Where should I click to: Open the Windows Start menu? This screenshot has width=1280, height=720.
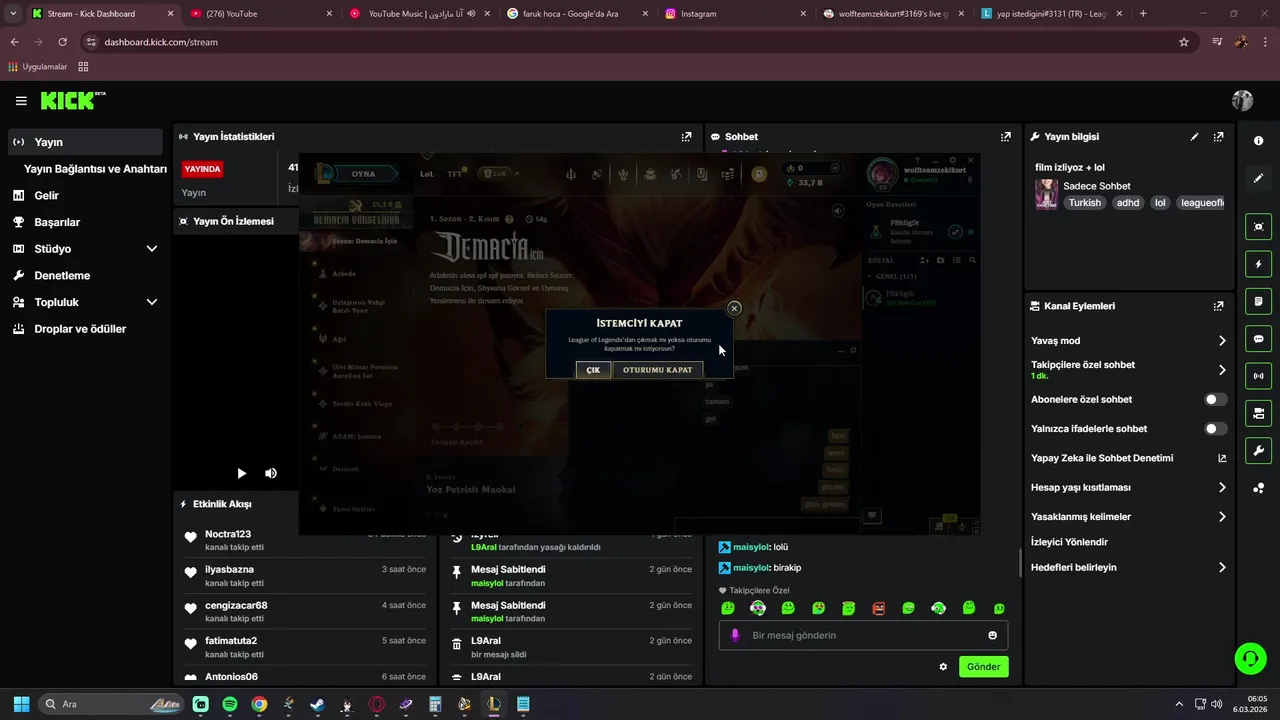(21, 704)
